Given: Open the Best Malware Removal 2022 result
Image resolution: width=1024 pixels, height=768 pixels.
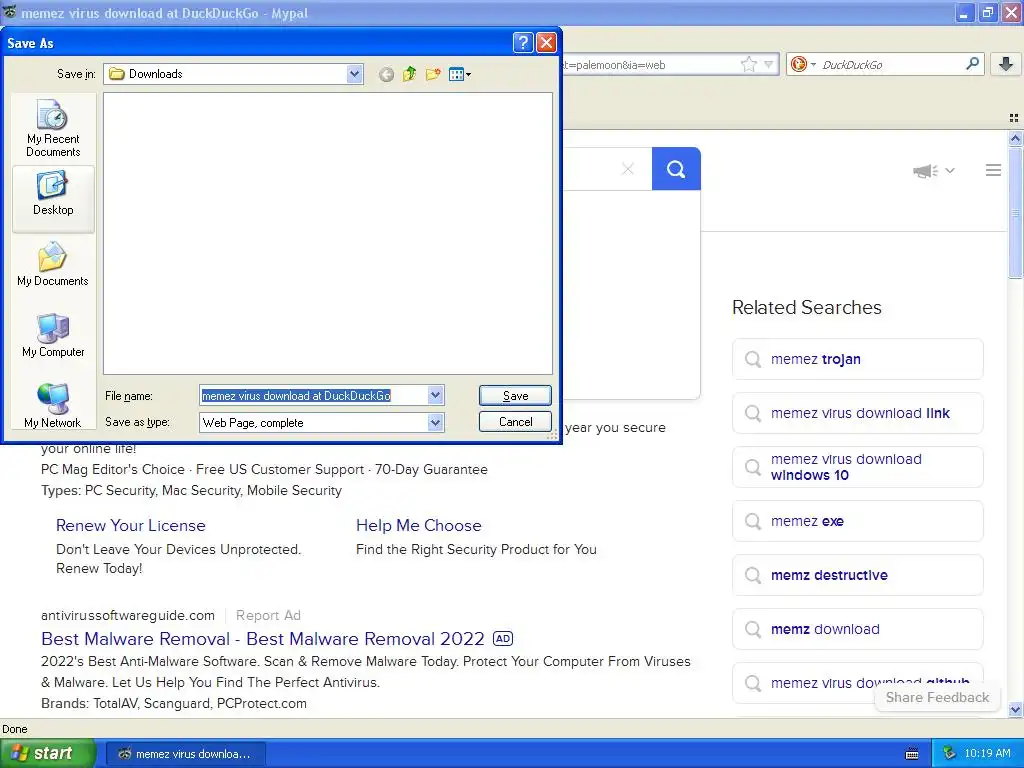Looking at the screenshot, I should [263, 639].
